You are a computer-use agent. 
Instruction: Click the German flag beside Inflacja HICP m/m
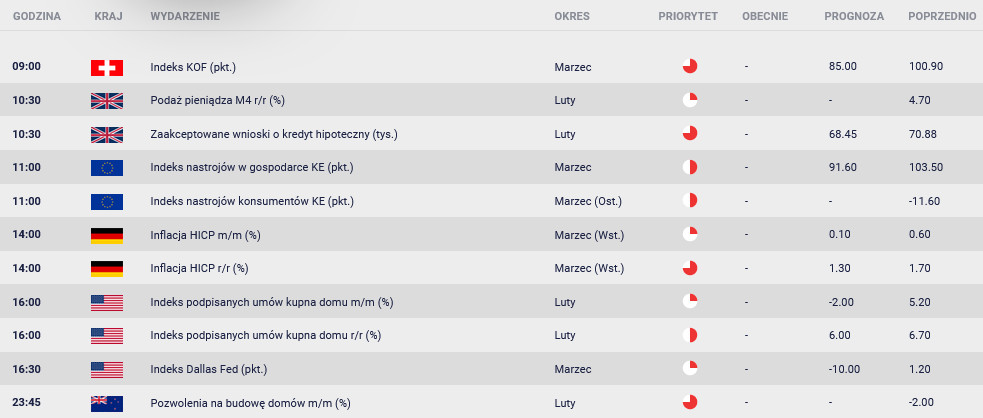[x=107, y=236]
